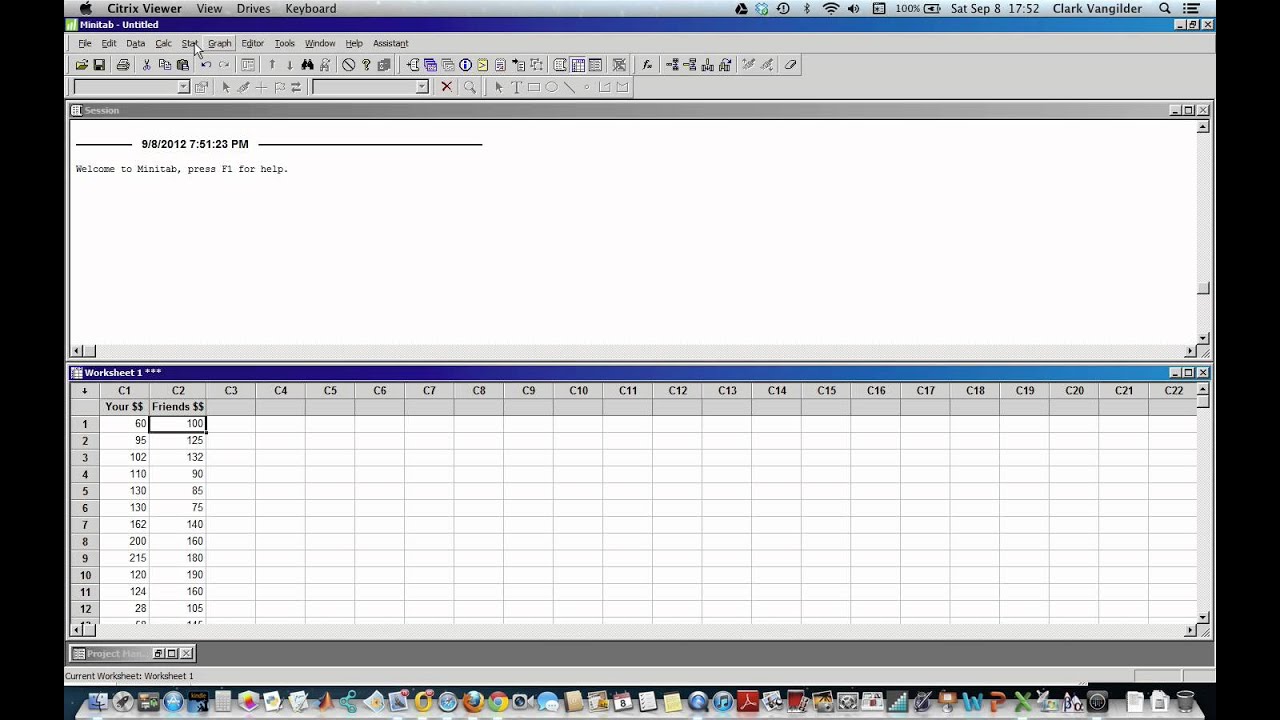Select cell containing 'Your $$'
The width and height of the screenshot is (1280, 720).
tap(124, 407)
